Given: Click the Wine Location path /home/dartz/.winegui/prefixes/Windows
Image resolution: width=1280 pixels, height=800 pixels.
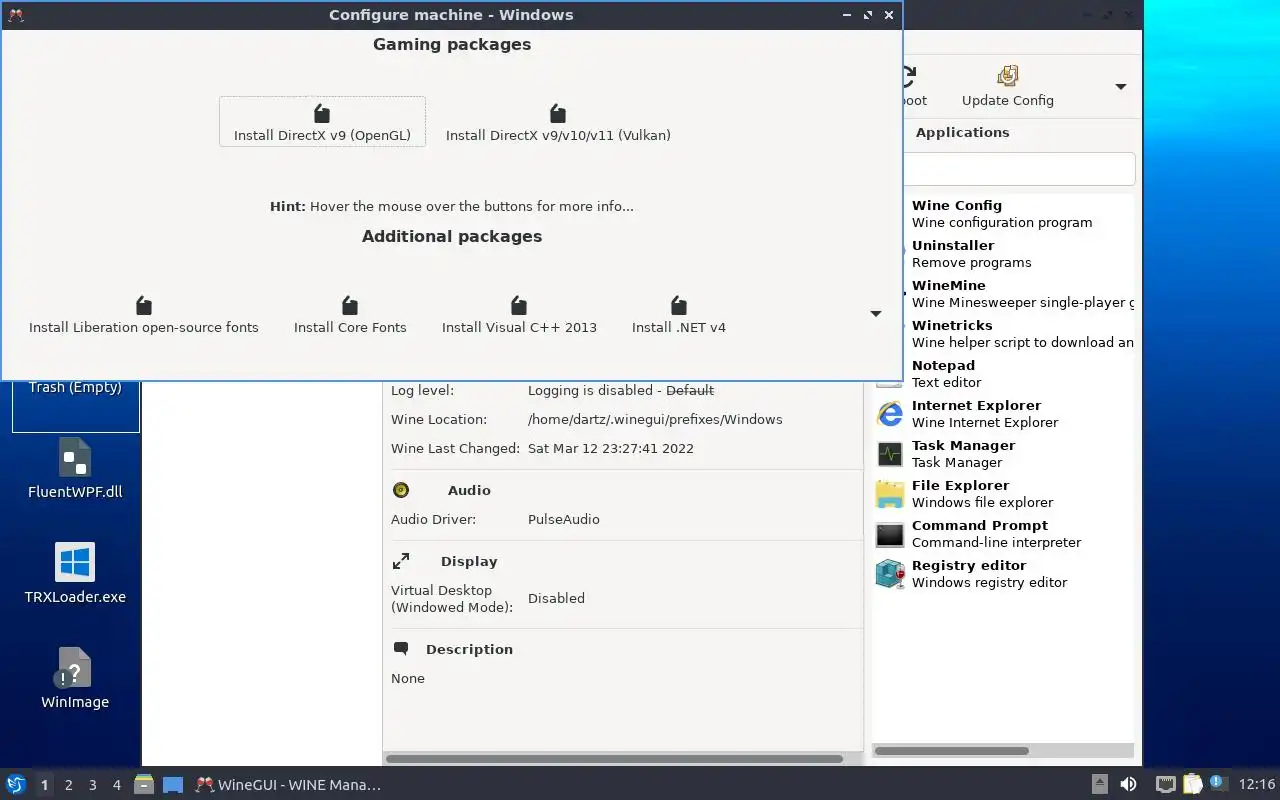Looking at the screenshot, I should pos(655,419).
